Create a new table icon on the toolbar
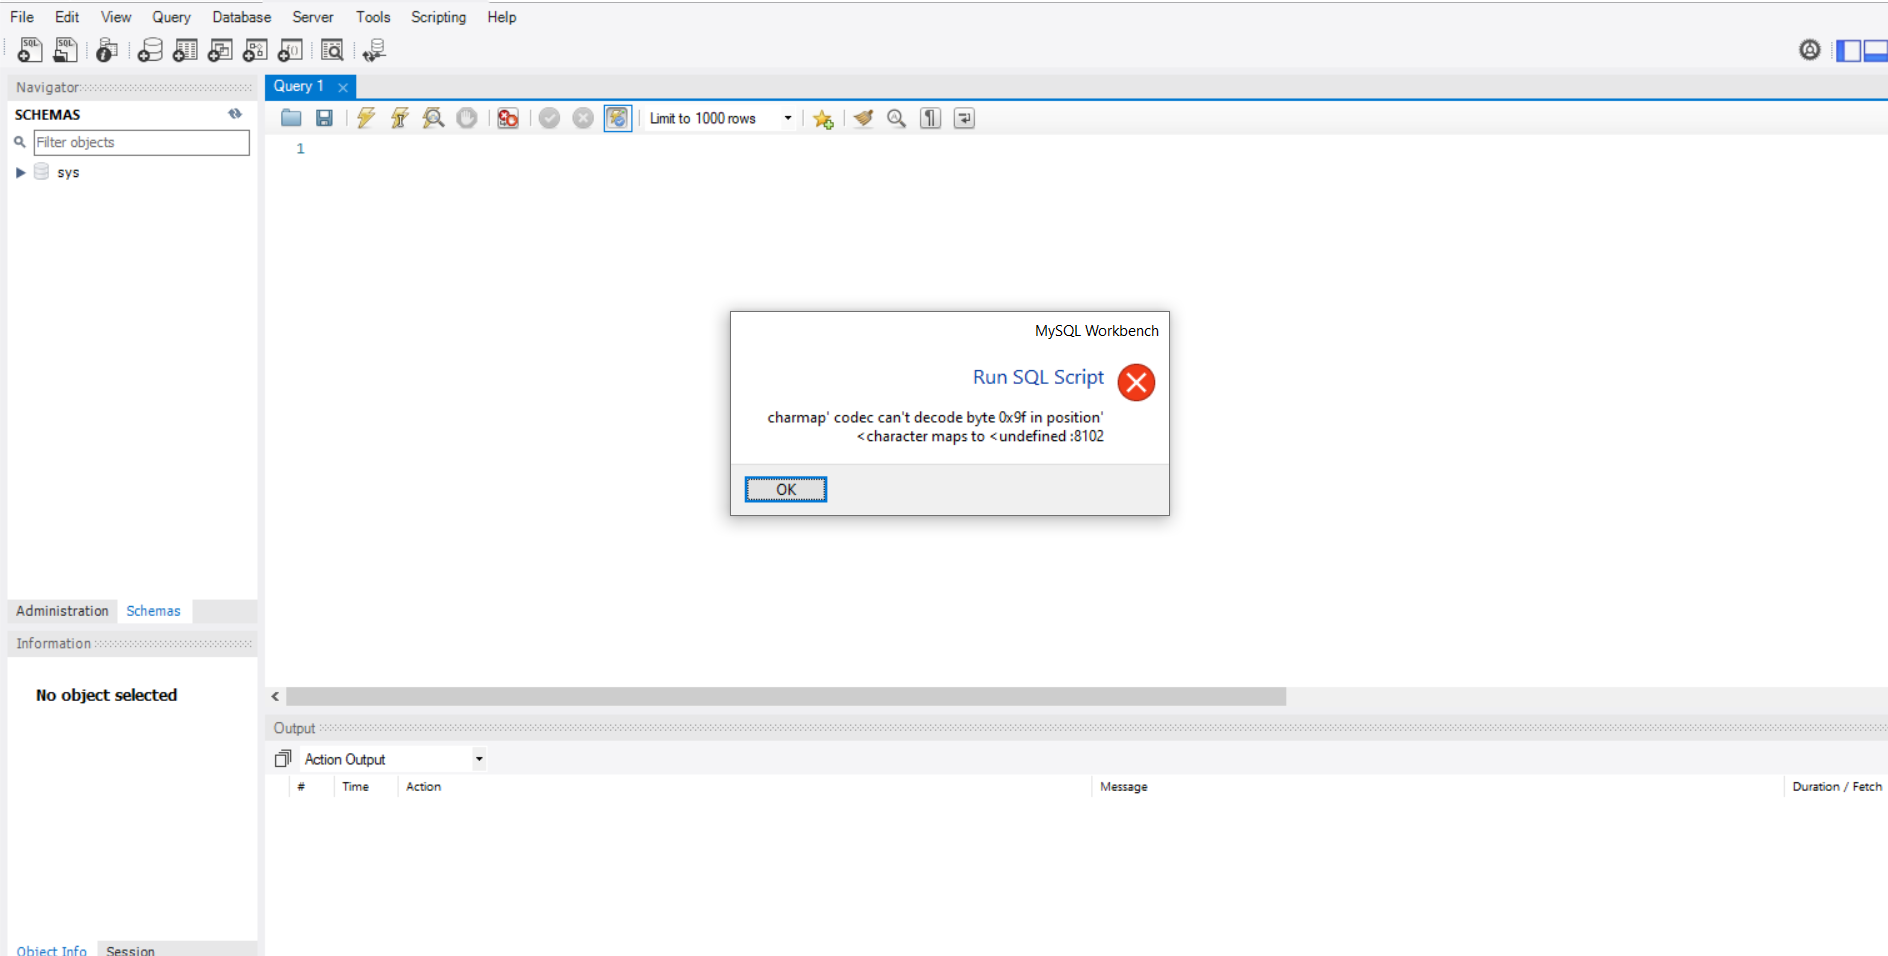The image size is (1888, 956). (185, 50)
